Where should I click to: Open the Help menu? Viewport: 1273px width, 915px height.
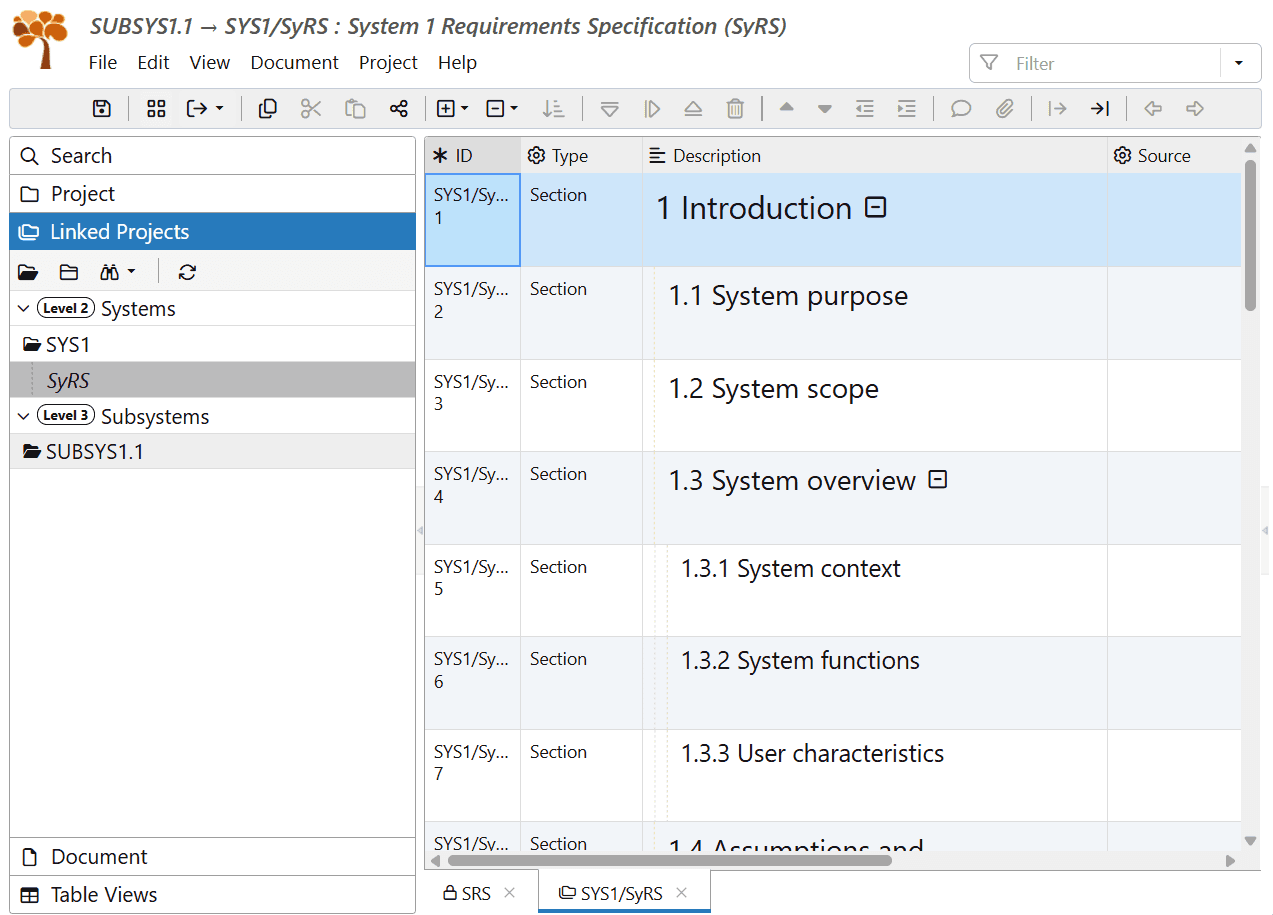coord(457,62)
